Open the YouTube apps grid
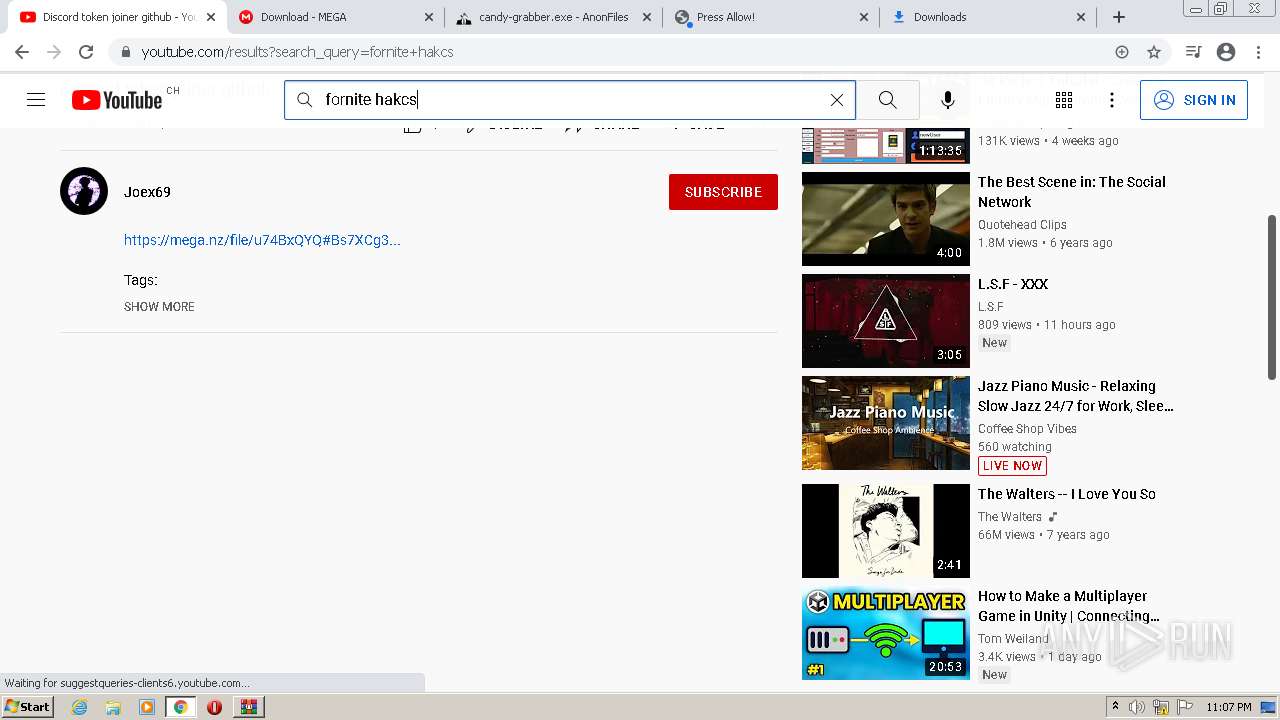 point(1064,100)
